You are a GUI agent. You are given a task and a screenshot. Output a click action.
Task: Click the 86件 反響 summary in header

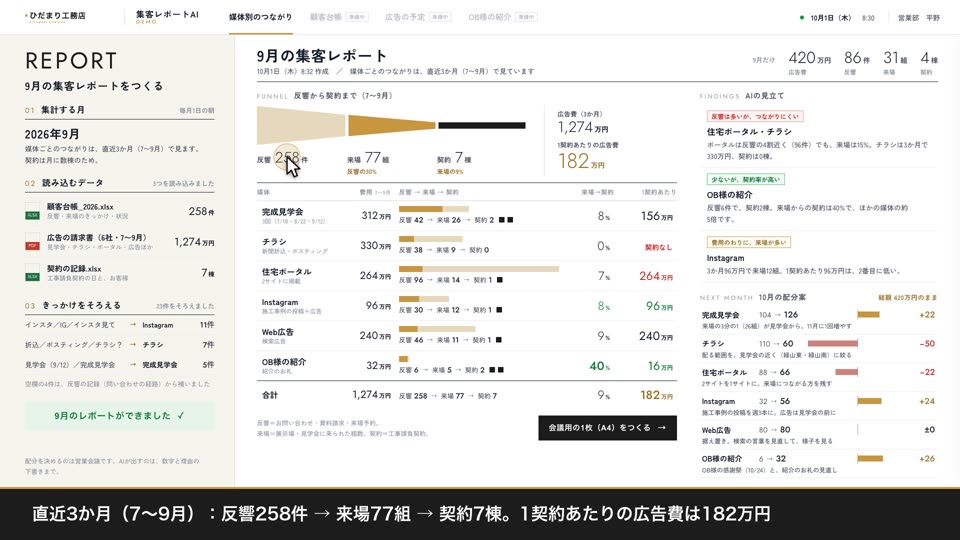857,62
